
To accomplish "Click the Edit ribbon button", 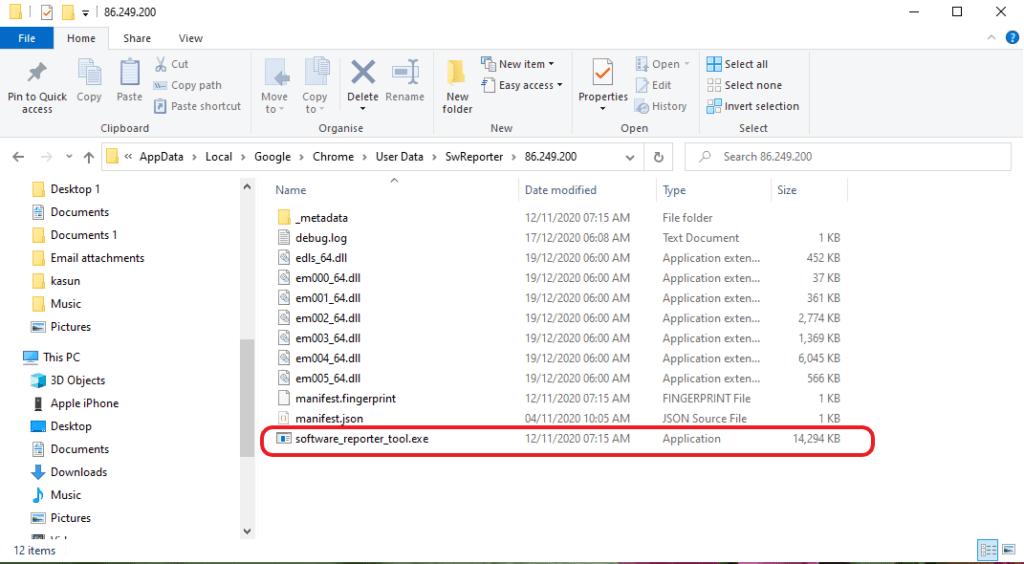I will [654, 85].
